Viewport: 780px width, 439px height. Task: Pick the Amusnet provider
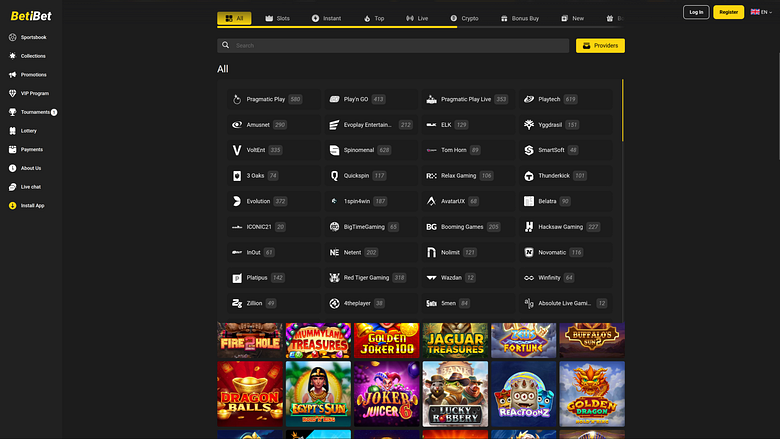click(x=274, y=125)
